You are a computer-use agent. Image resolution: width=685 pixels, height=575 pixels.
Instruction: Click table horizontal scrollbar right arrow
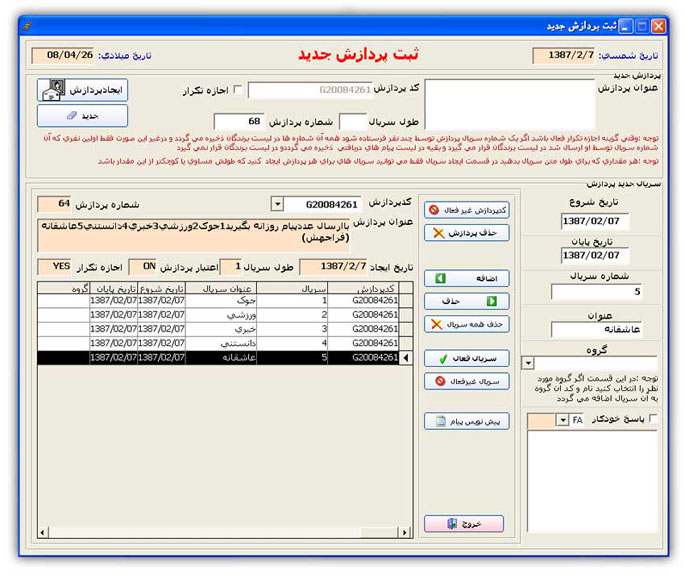(405, 532)
